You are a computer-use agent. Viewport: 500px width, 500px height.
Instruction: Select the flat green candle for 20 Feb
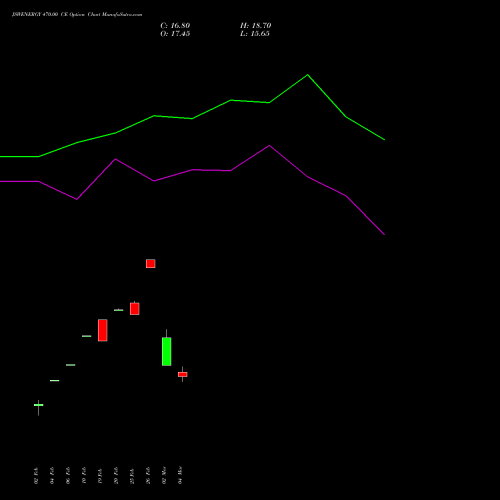click(119, 310)
